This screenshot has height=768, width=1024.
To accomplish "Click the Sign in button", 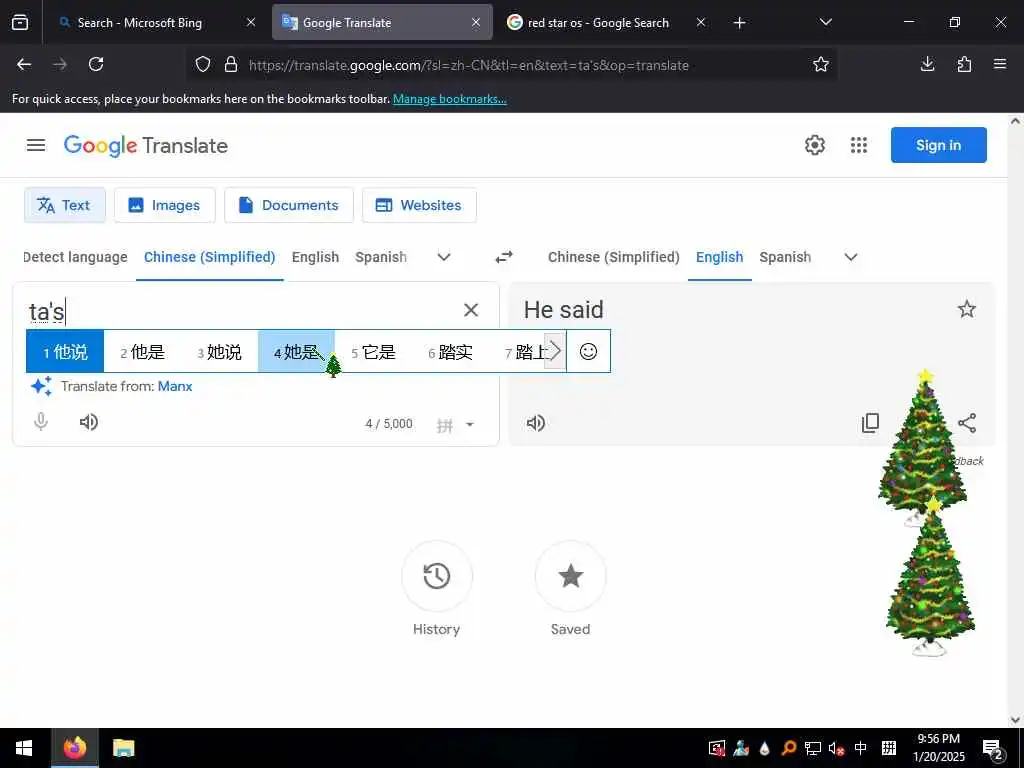I will pos(938,145).
